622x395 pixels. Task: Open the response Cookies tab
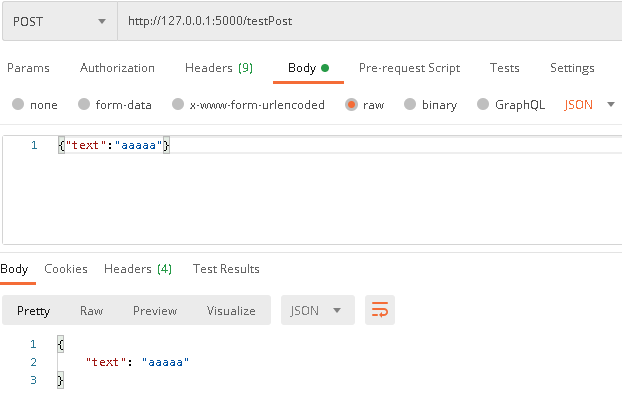click(x=66, y=269)
